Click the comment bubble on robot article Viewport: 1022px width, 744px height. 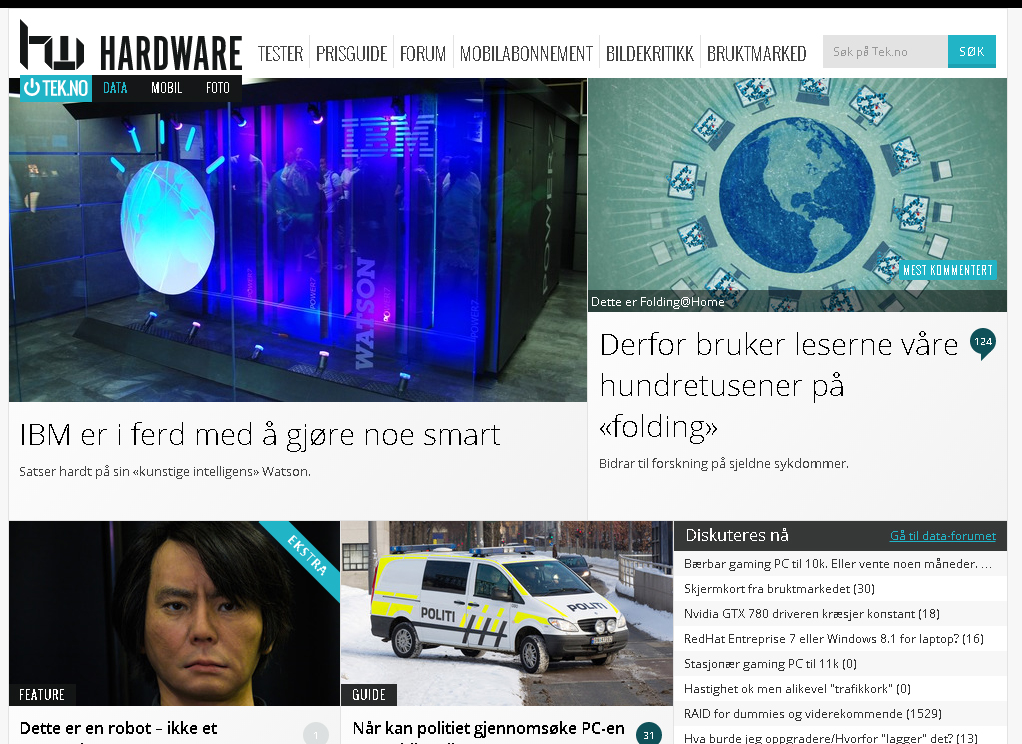(x=315, y=734)
